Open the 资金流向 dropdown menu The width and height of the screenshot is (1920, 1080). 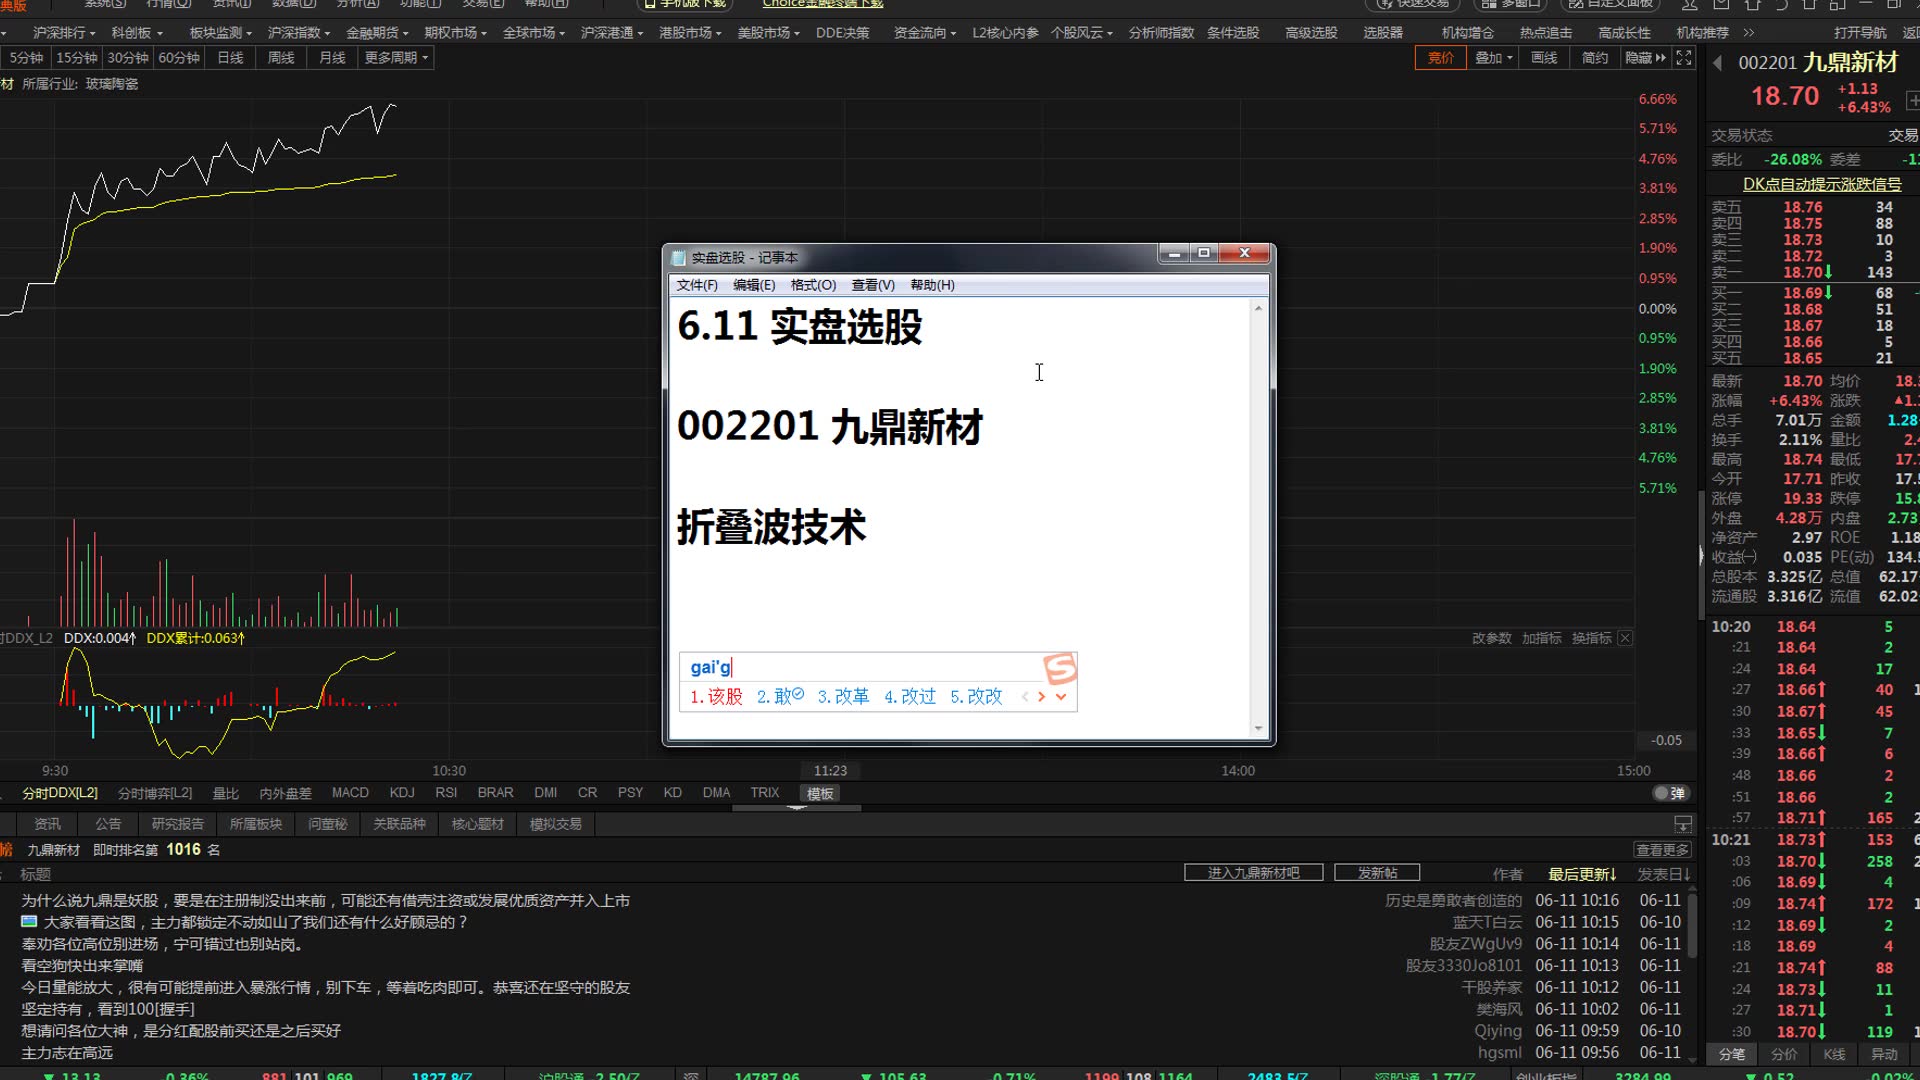(925, 33)
